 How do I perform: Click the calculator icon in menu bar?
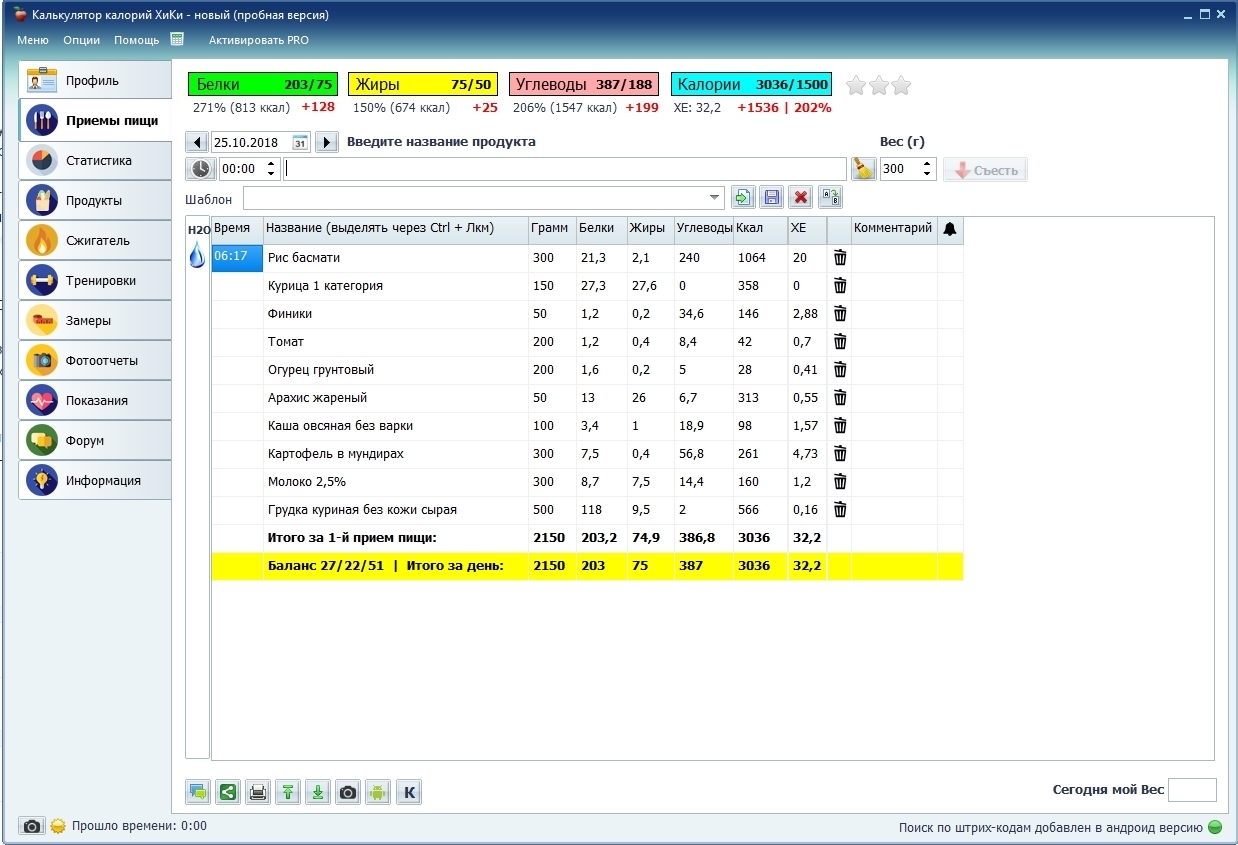[177, 40]
